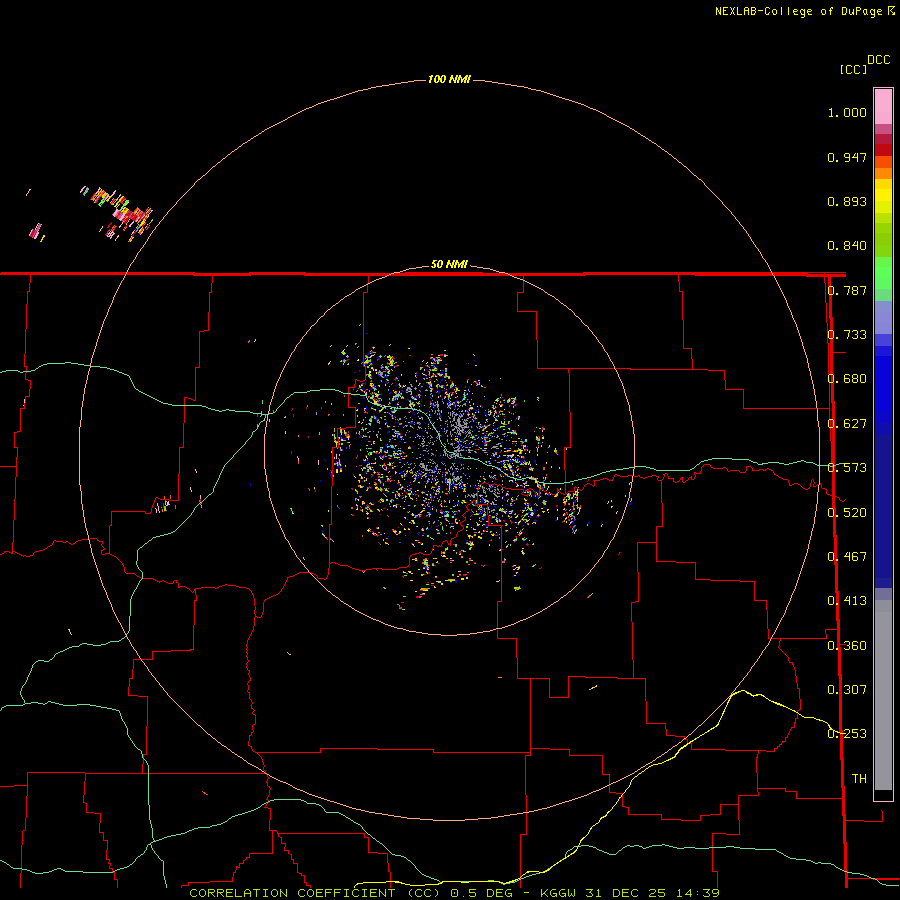The height and width of the screenshot is (900, 900).
Task: Click the [CC] units label
Action: coord(853,69)
